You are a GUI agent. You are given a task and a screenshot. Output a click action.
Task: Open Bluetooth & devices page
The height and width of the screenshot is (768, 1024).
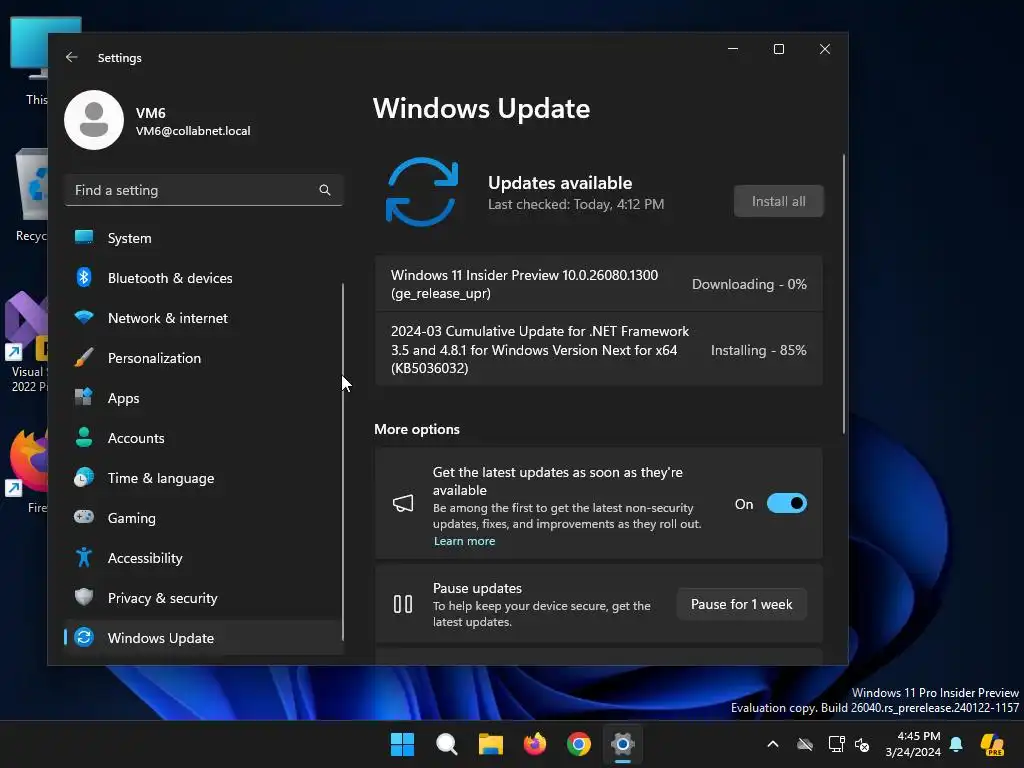[x=204, y=278]
